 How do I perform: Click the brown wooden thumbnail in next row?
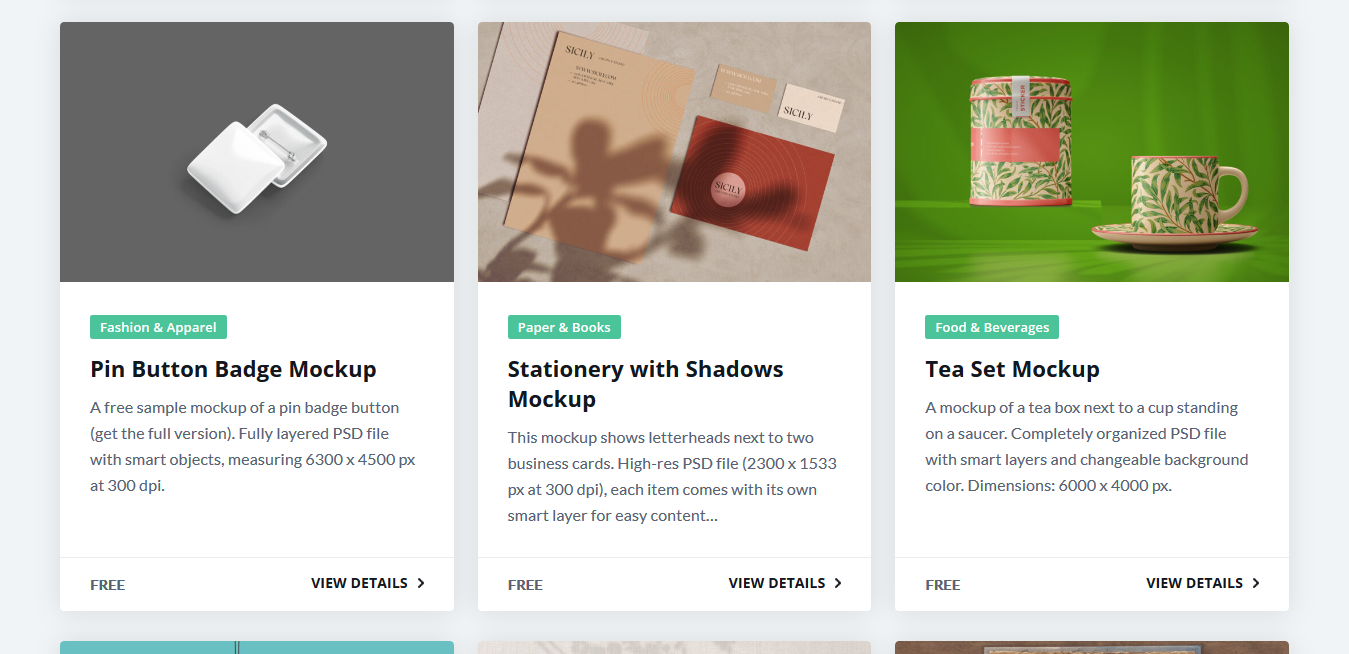(1091, 647)
